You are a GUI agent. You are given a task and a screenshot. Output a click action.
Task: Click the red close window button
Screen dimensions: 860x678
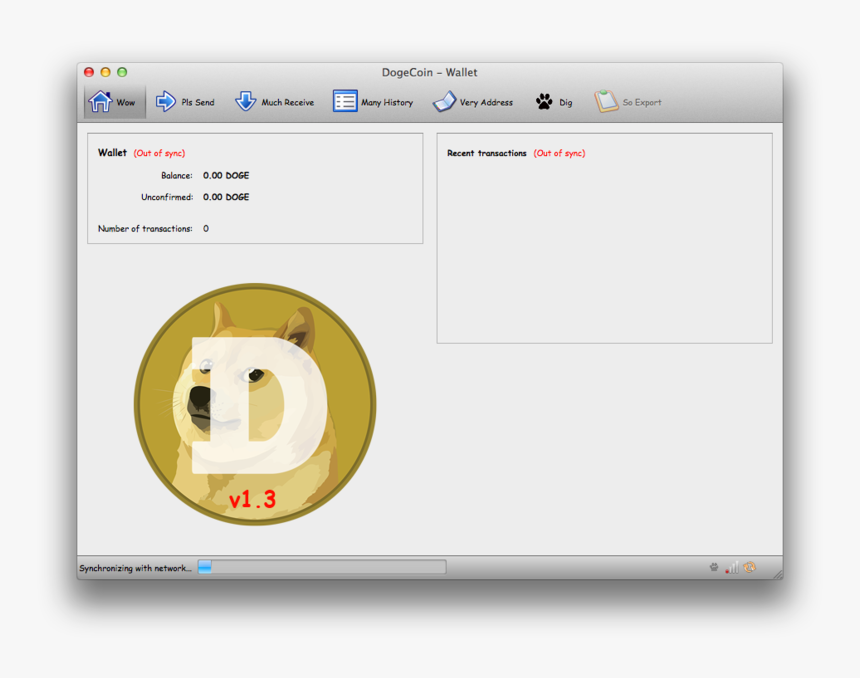[x=89, y=72]
